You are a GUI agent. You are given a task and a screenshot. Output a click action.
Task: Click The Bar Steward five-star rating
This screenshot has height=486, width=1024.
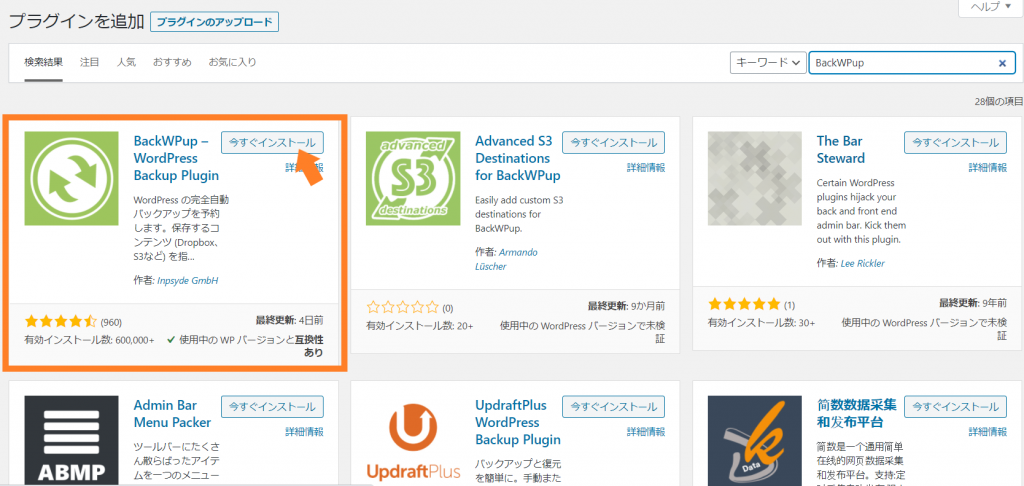pos(744,304)
